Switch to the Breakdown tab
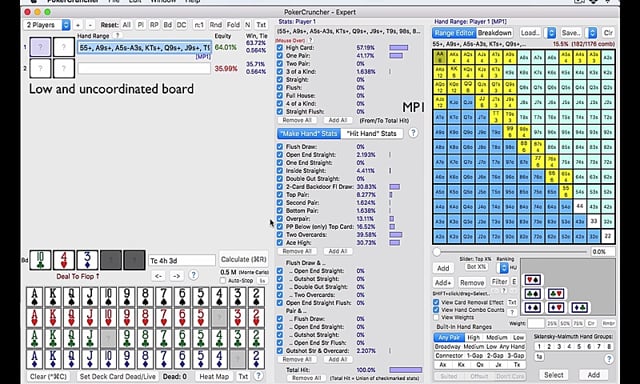Image resolution: width=640 pixels, height=384 pixels. [494, 33]
